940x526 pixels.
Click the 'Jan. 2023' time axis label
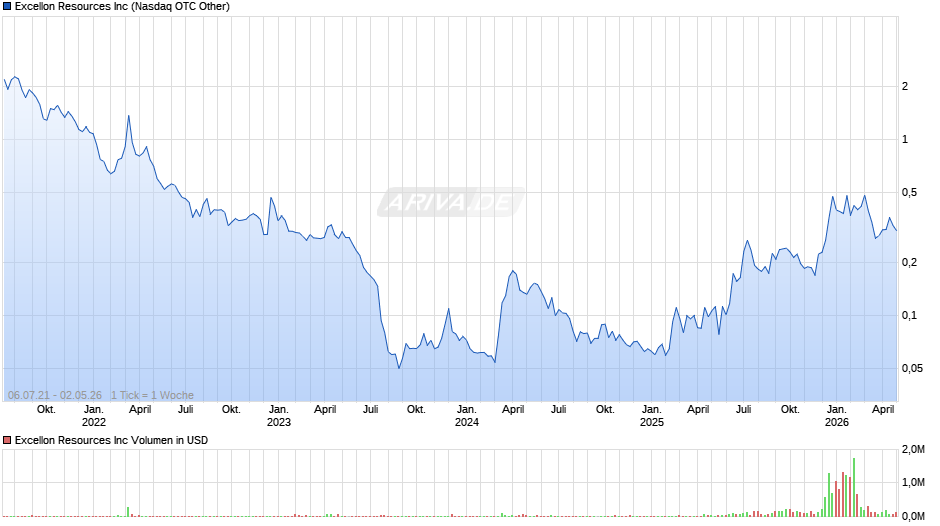tap(279, 416)
